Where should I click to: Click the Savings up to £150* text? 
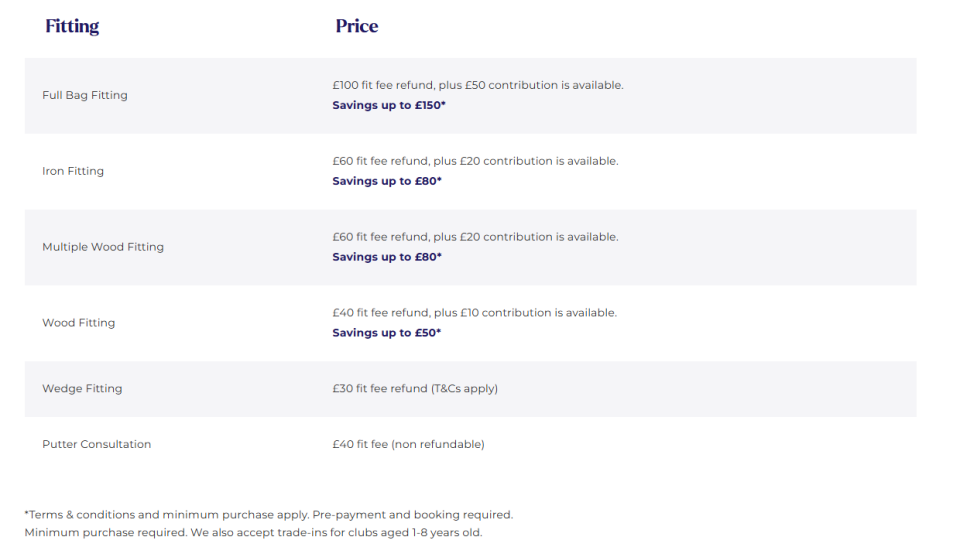(389, 105)
